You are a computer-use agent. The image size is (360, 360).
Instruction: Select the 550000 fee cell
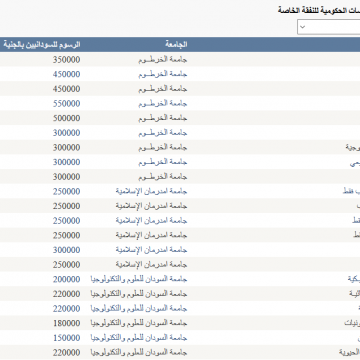pos(66,104)
